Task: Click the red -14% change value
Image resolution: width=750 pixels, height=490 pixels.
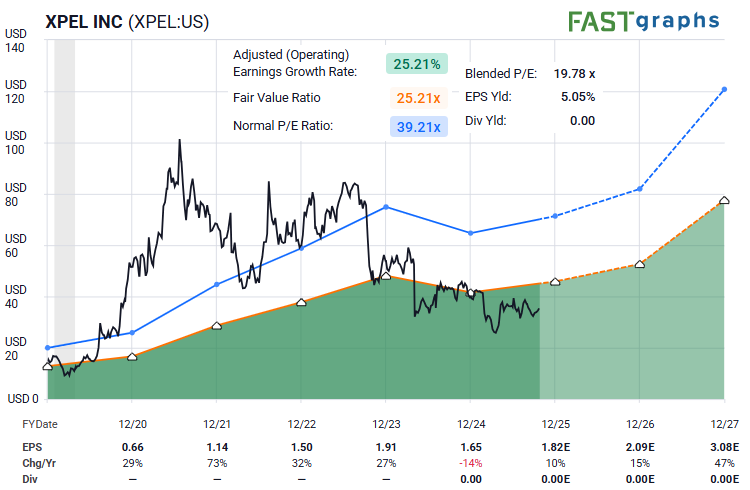Action: (x=471, y=462)
